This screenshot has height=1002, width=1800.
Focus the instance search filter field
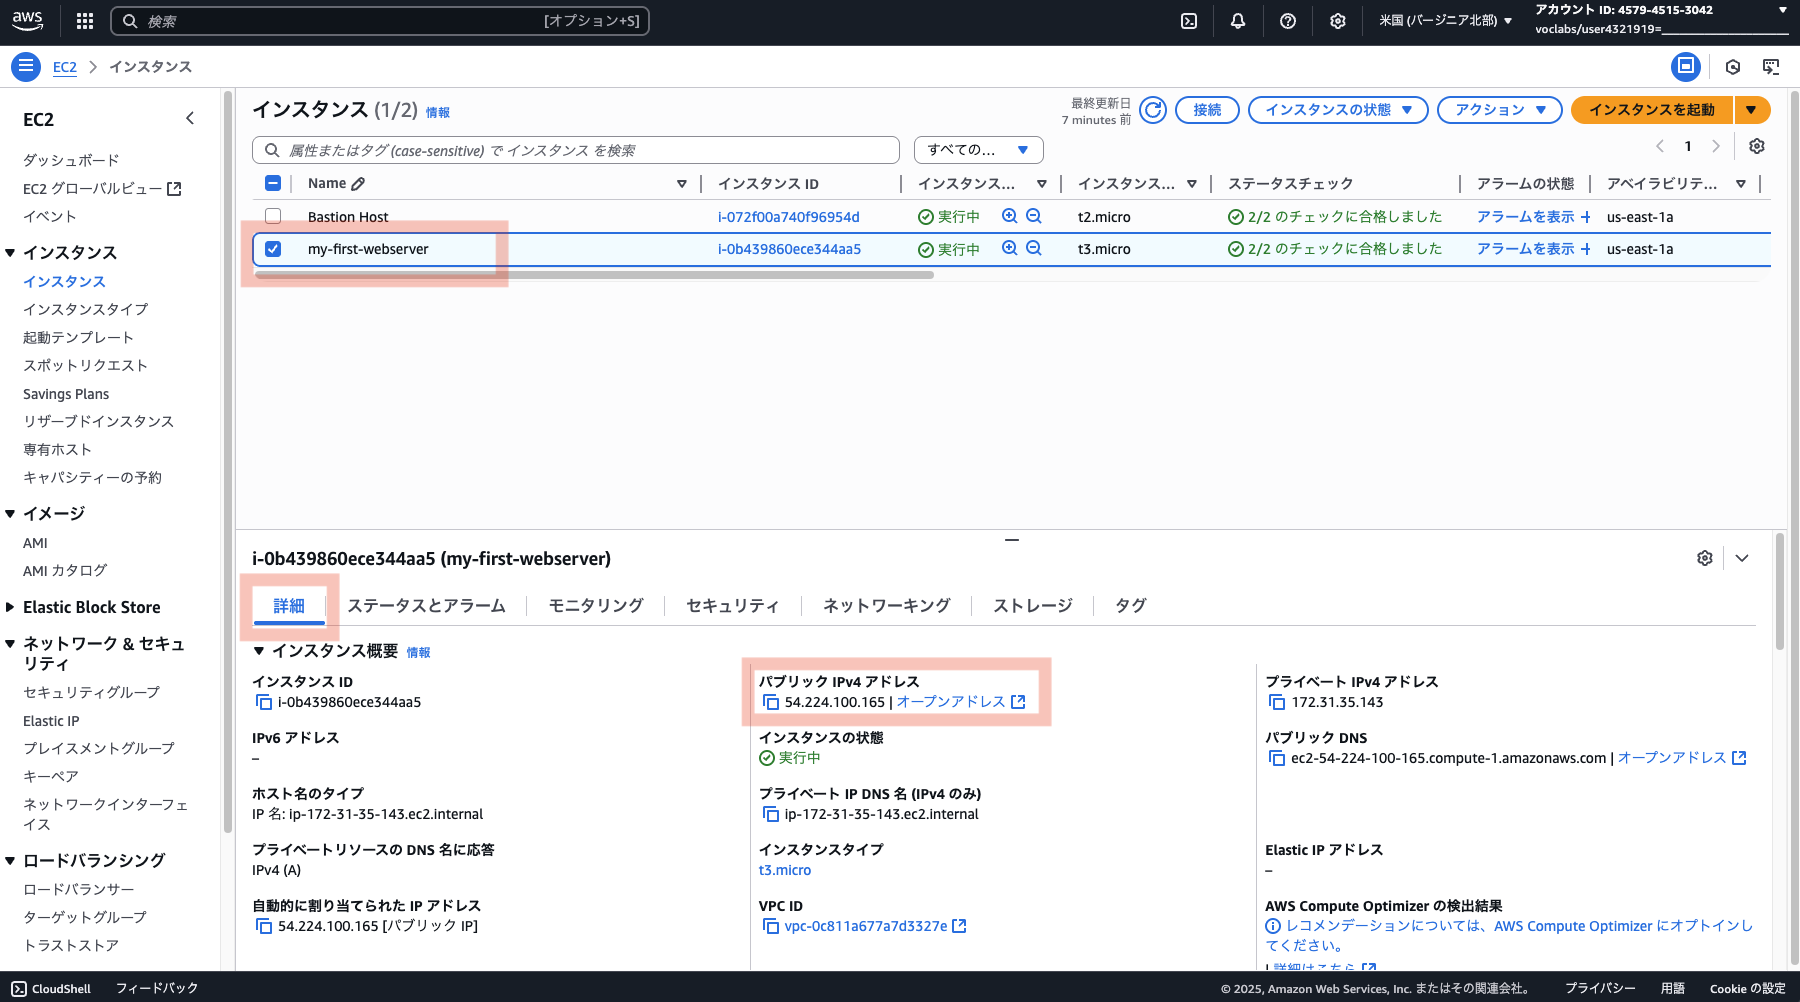pyautogui.click(x=576, y=150)
